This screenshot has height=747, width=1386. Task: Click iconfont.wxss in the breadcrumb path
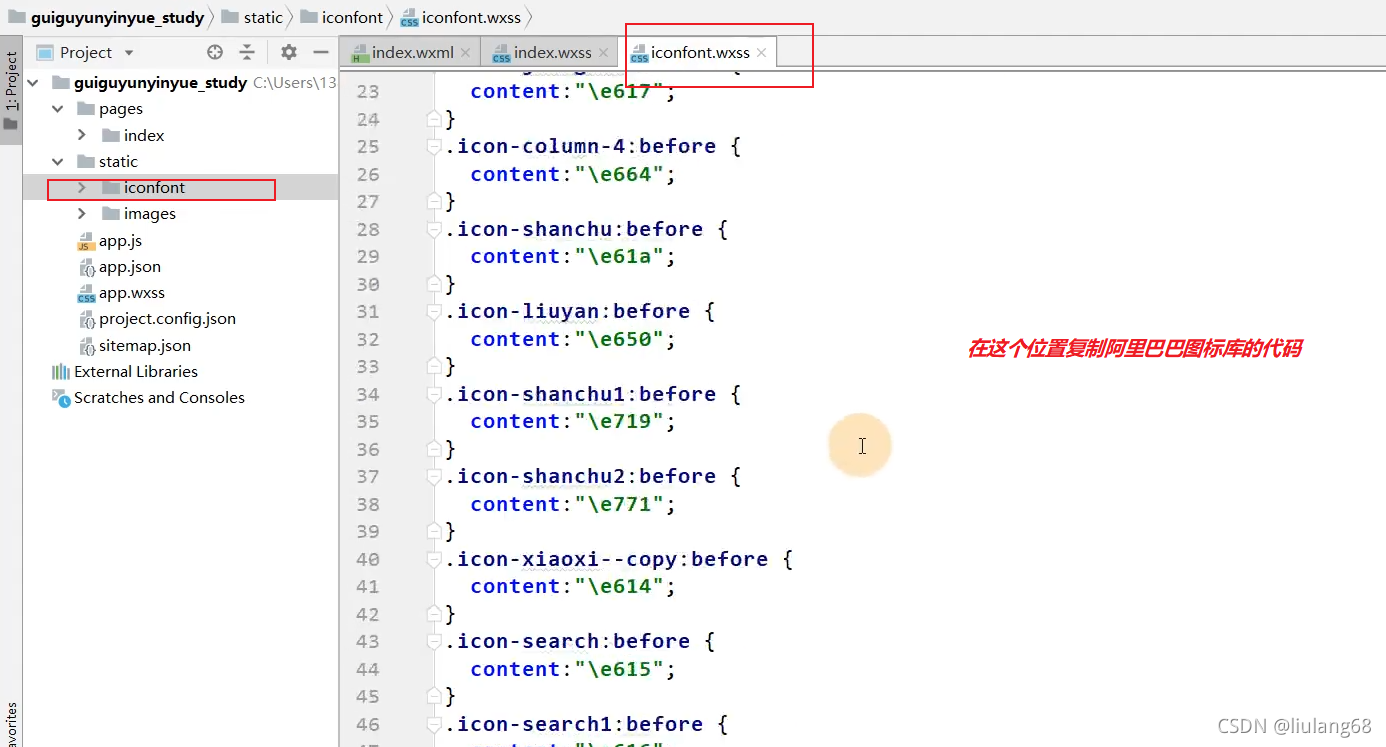click(471, 17)
